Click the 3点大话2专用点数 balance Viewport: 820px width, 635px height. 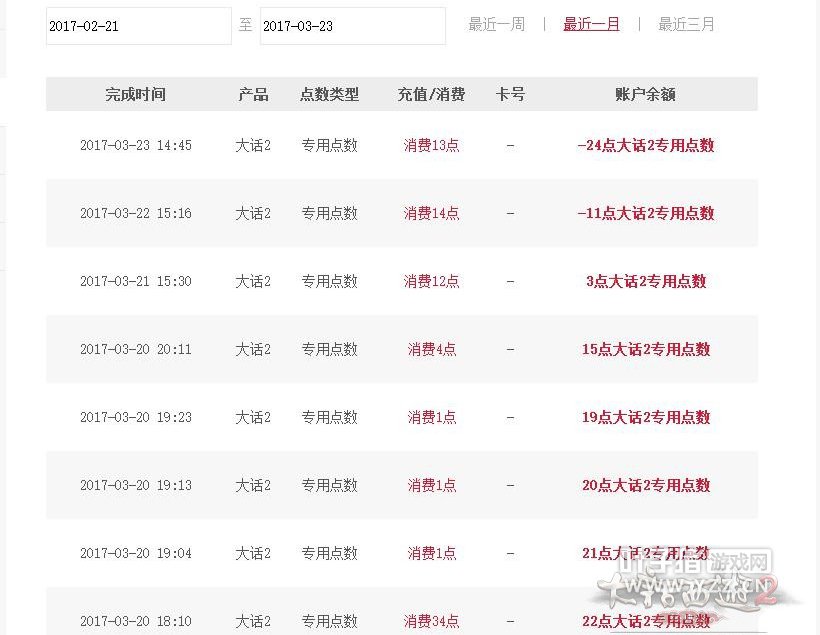tap(645, 281)
